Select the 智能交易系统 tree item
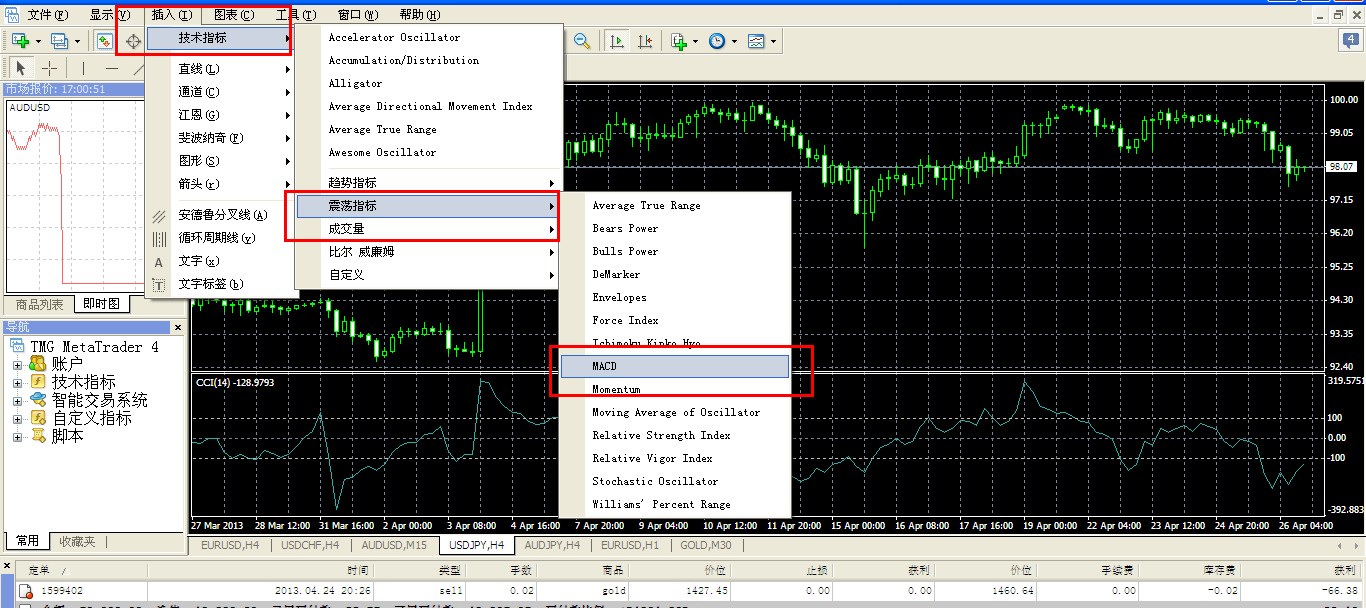The width and height of the screenshot is (1366, 608). [99, 400]
